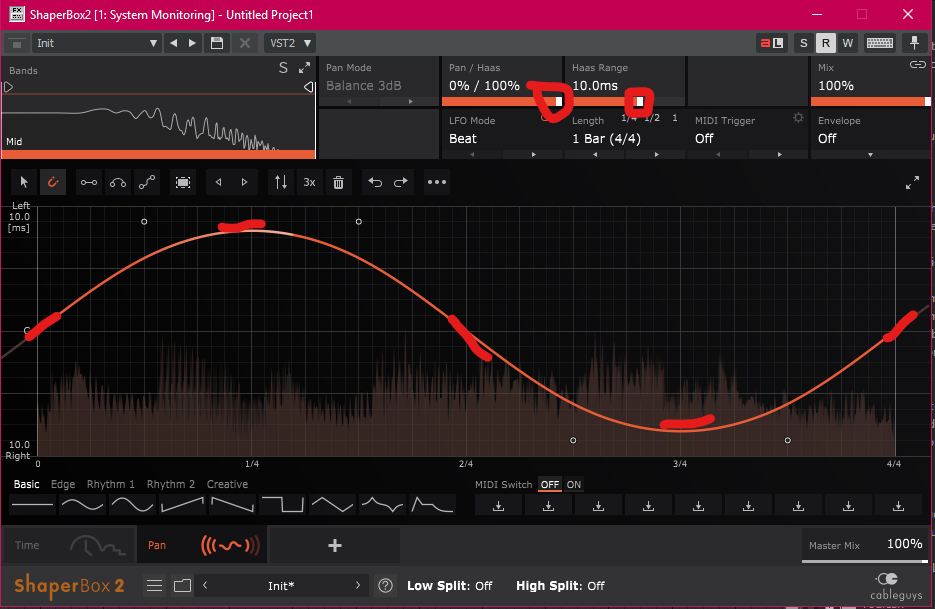The image size is (935, 609).
Task: Step LFO Mode to previous option
Action: pos(472,154)
